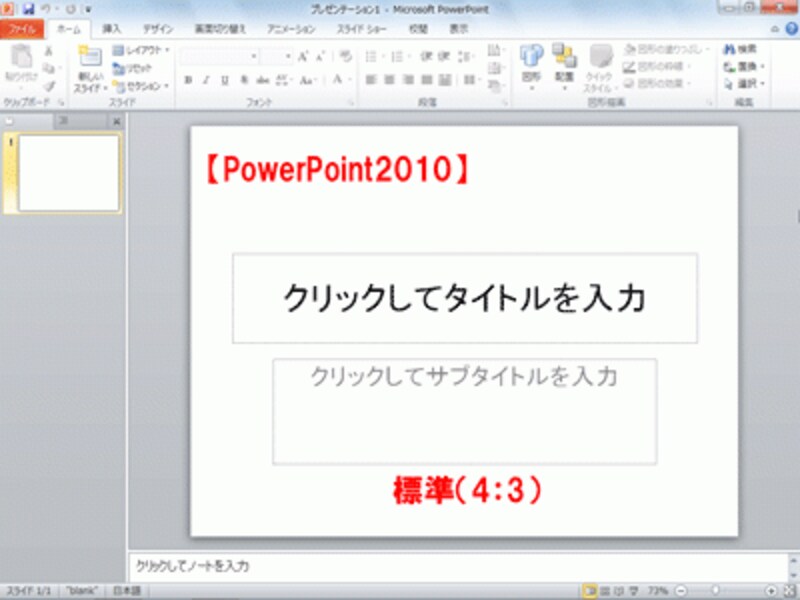This screenshot has height=600, width=800.
Task: Open the font name combo box
Action: click(218, 56)
